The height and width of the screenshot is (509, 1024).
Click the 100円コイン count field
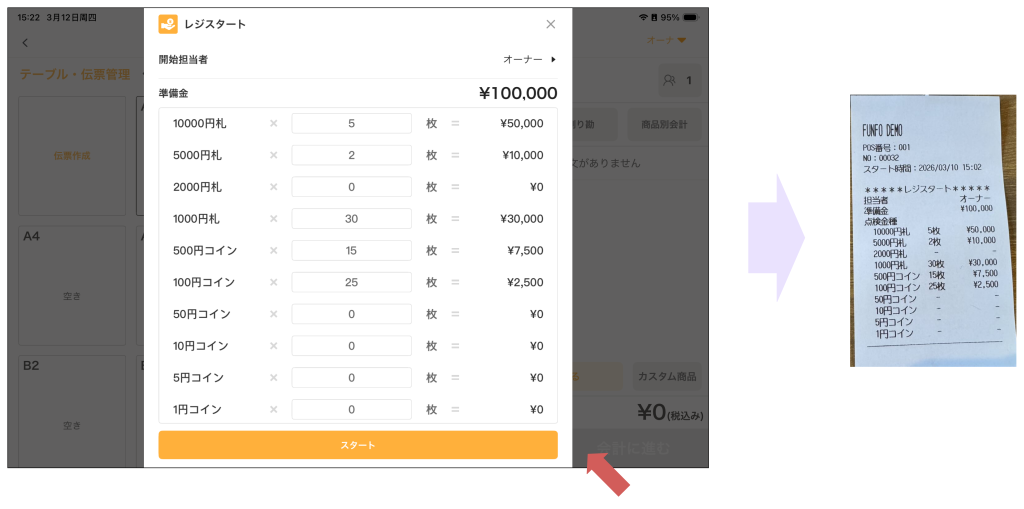point(351,282)
